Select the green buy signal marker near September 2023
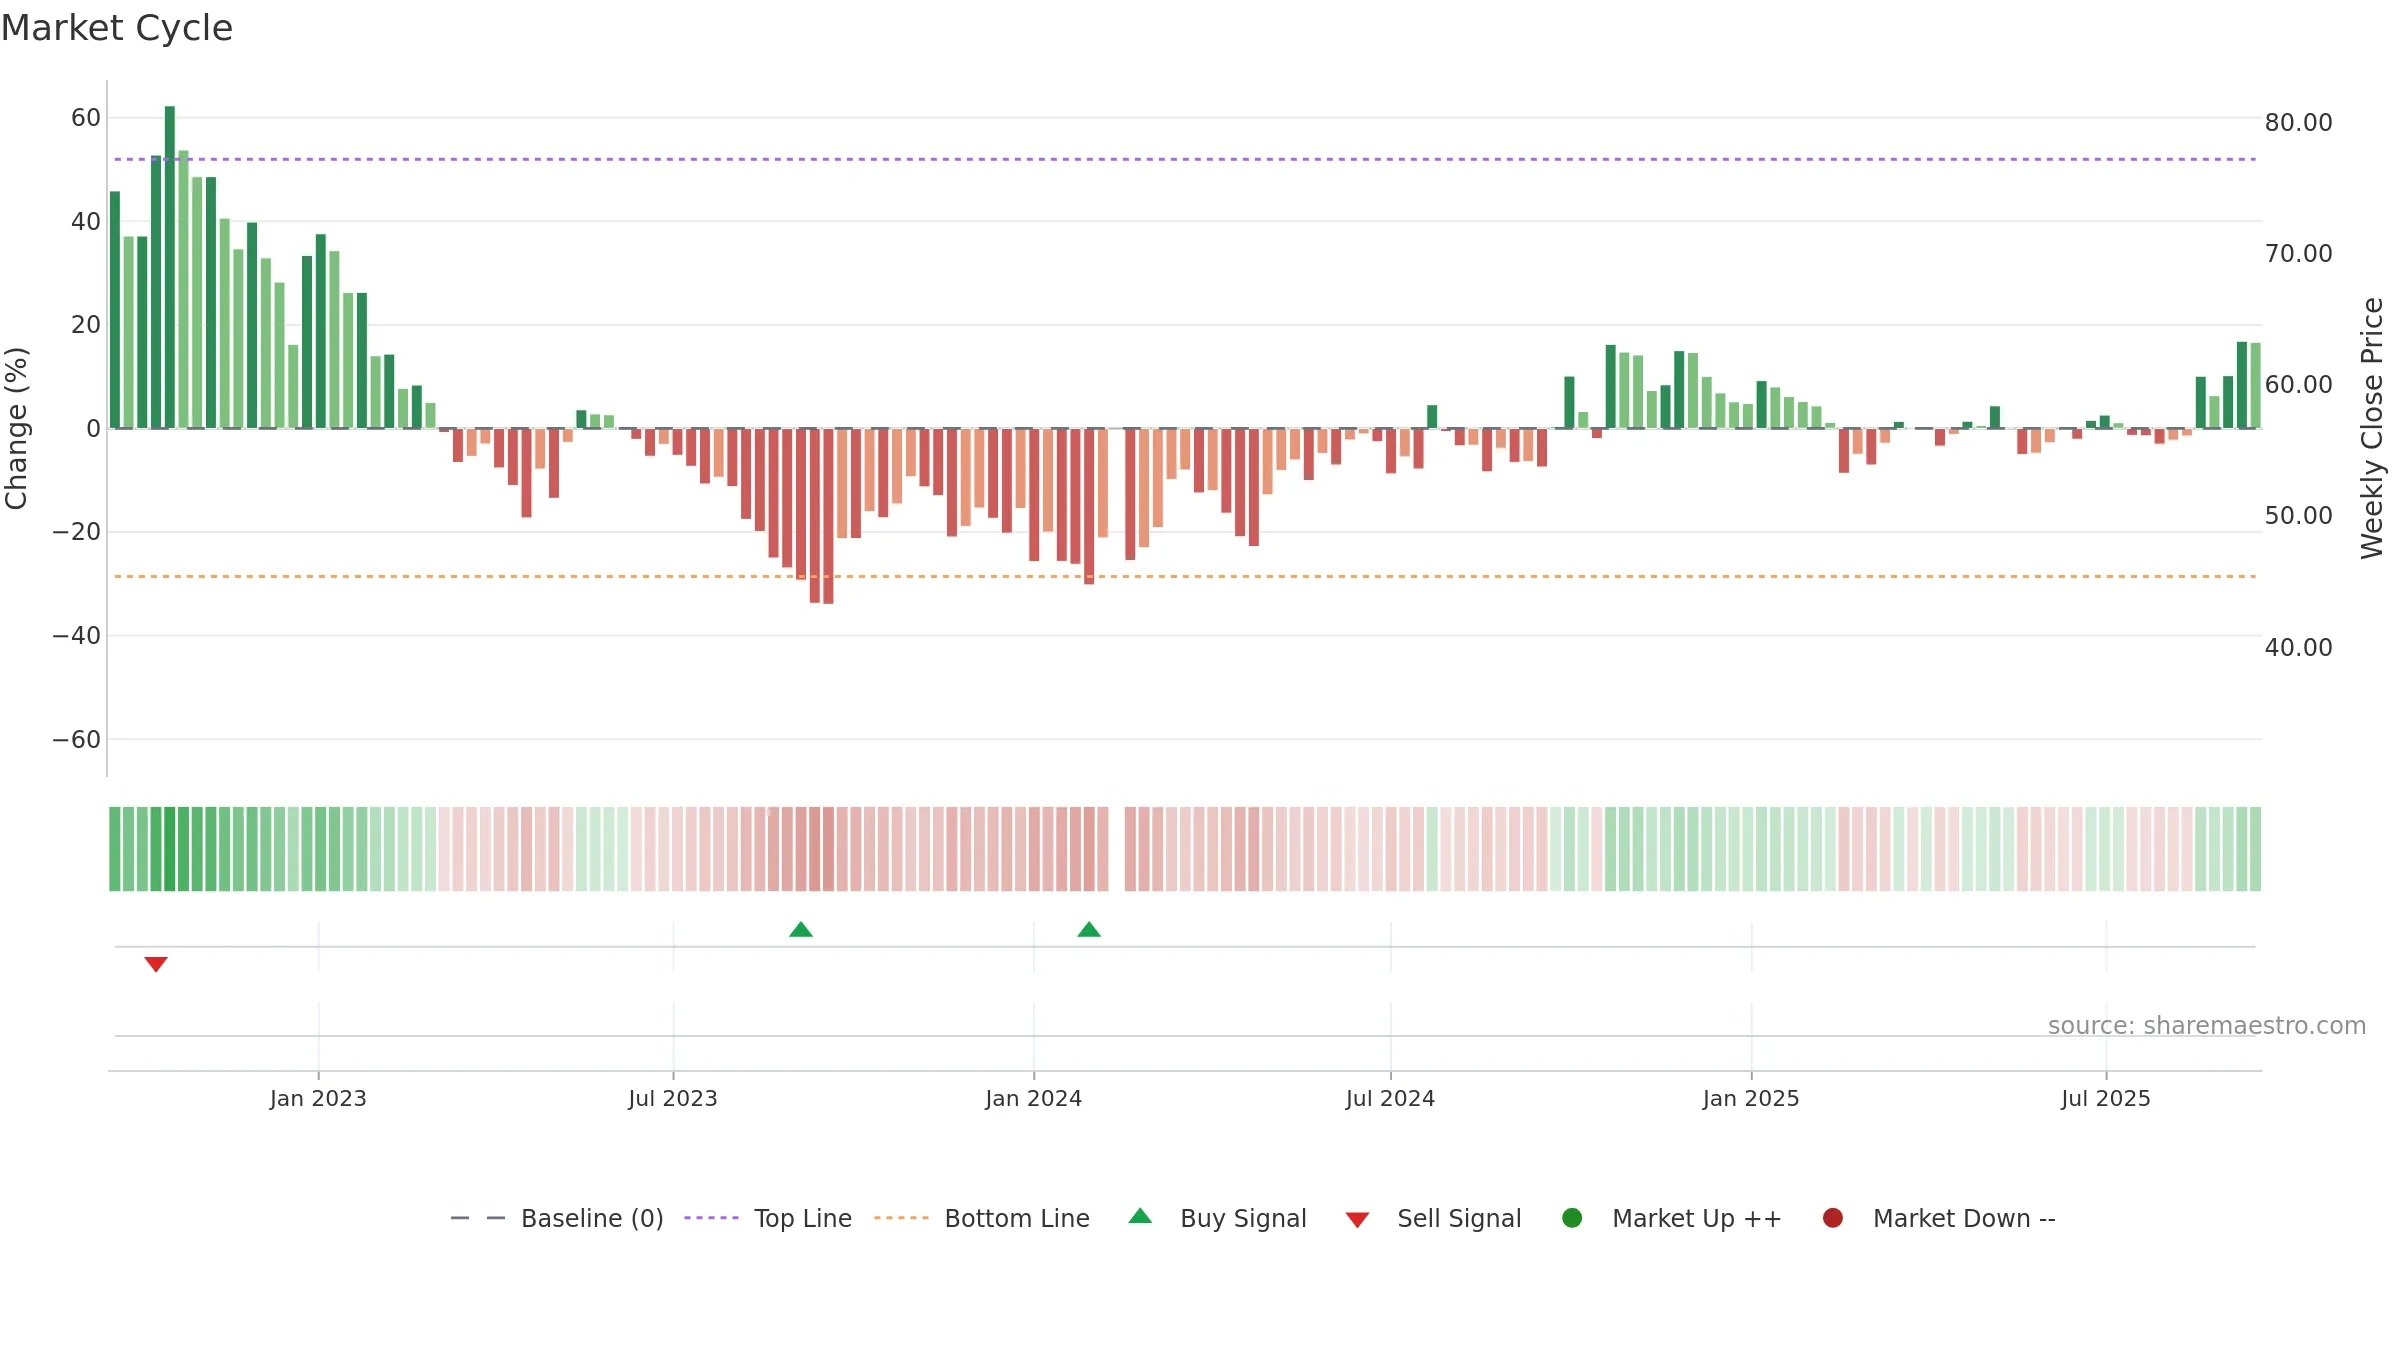The image size is (2400, 1350). [x=801, y=929]
